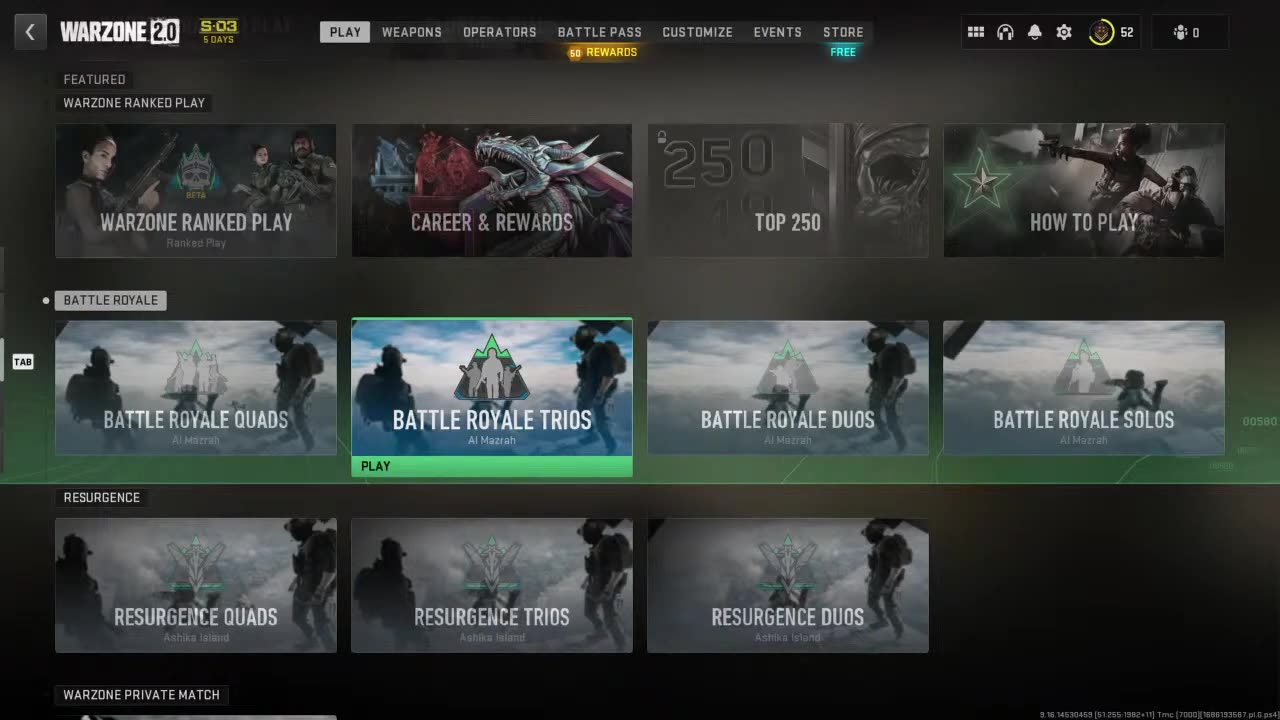Click the 50 REWARDS label

point(603,52)
